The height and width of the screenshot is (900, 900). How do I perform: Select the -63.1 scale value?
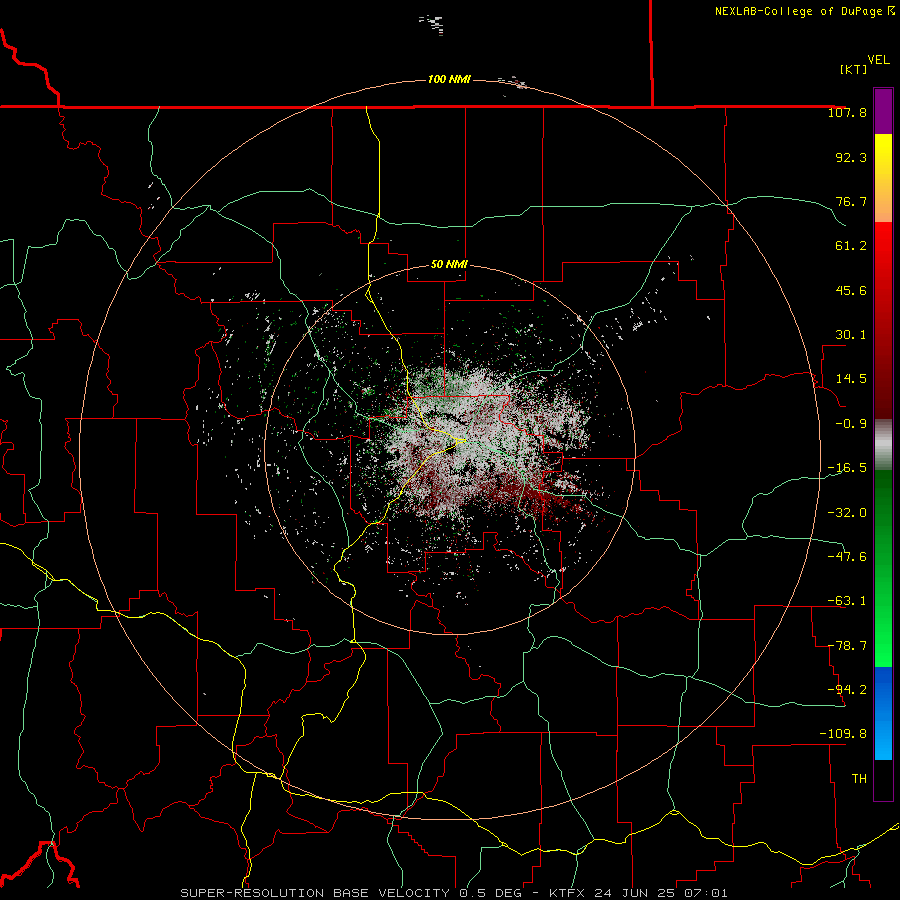[x=847, y=601]
